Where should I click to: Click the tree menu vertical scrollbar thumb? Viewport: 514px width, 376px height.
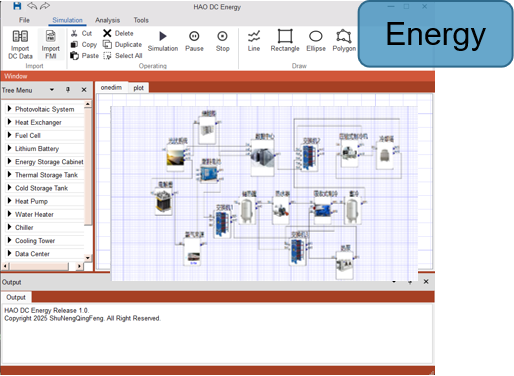(x=88, y=167)
